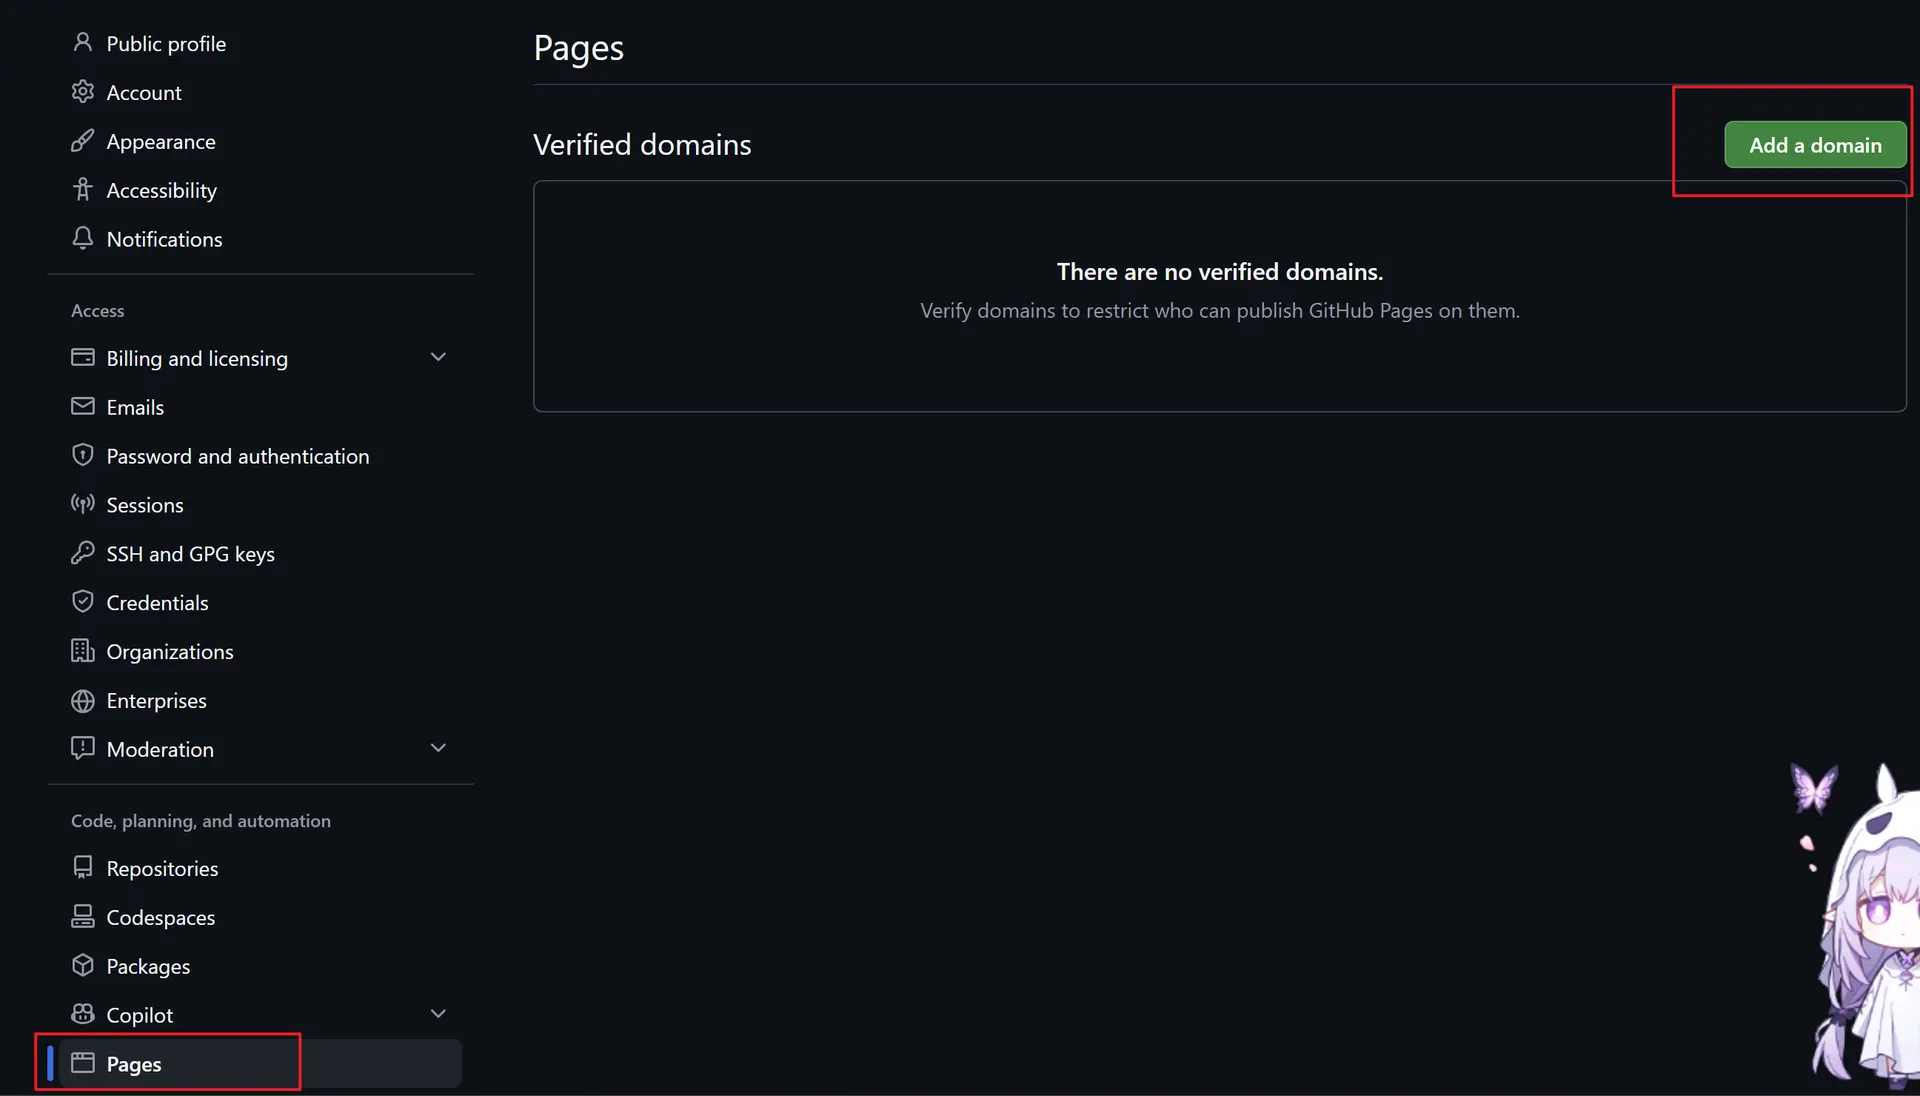Click the Add a domain button
Screen dimensions: 1920x1096
pyautogui.click(x=1815, y=145)
